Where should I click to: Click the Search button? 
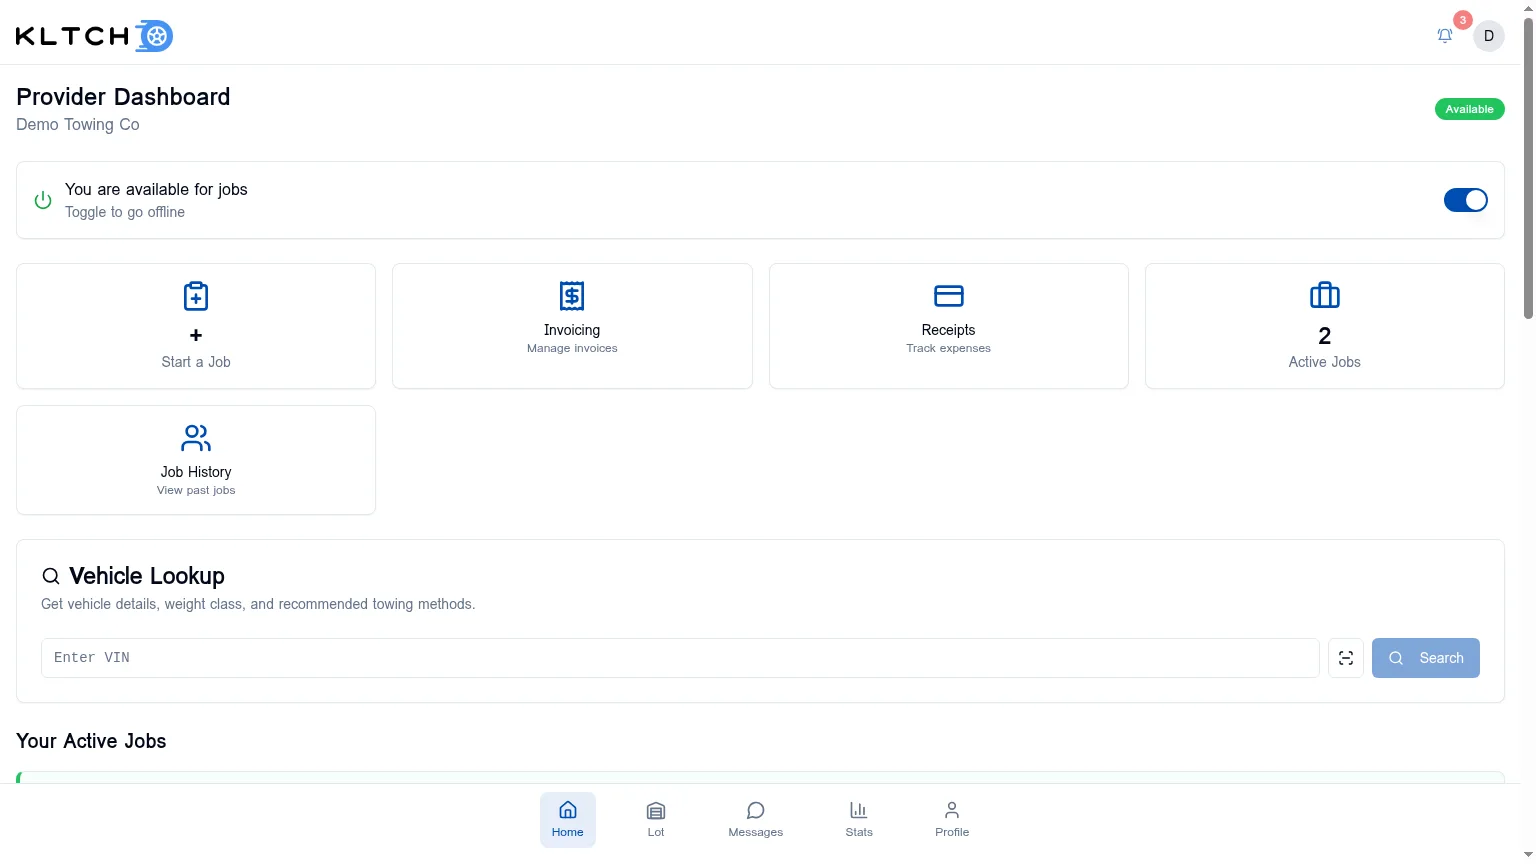1426,658
